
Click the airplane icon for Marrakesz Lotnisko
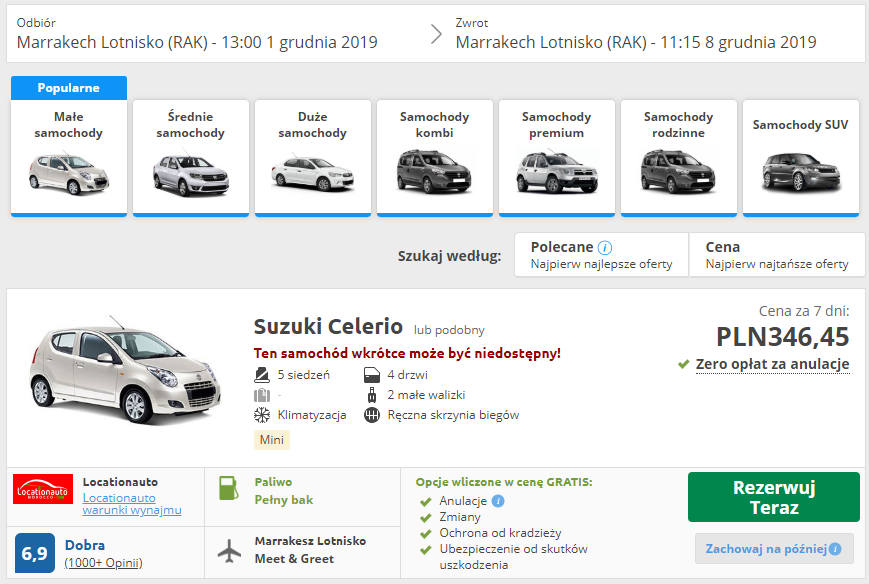click(229, 549)
